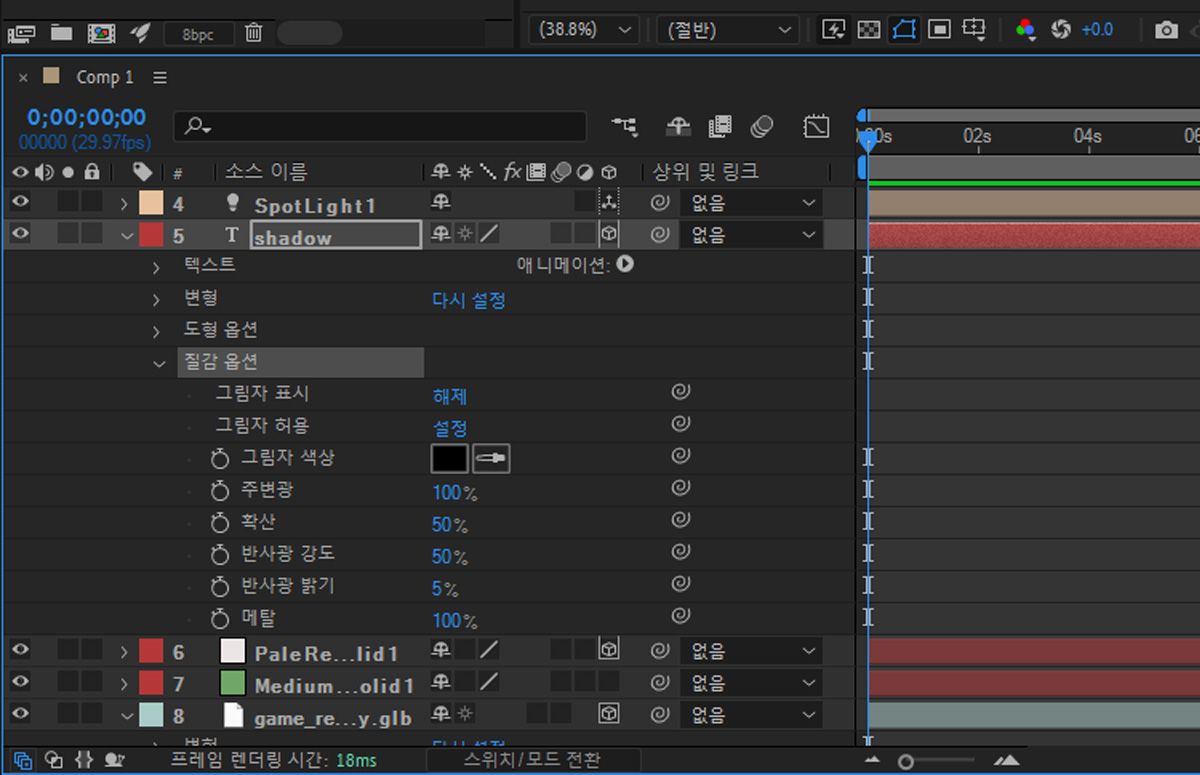Expand the 변형 property group under shadow
Viewport: 1200px width, 775px height.
[157, 299]
